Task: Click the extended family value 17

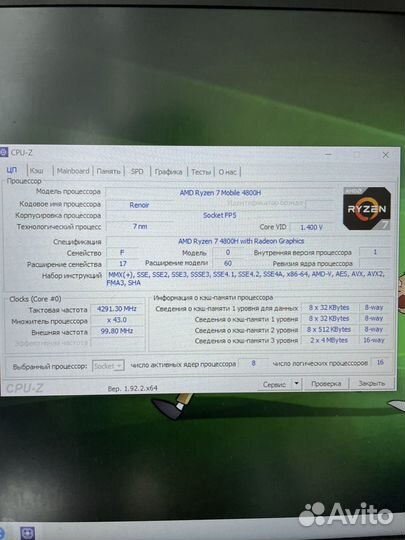Action: point(123,263)
